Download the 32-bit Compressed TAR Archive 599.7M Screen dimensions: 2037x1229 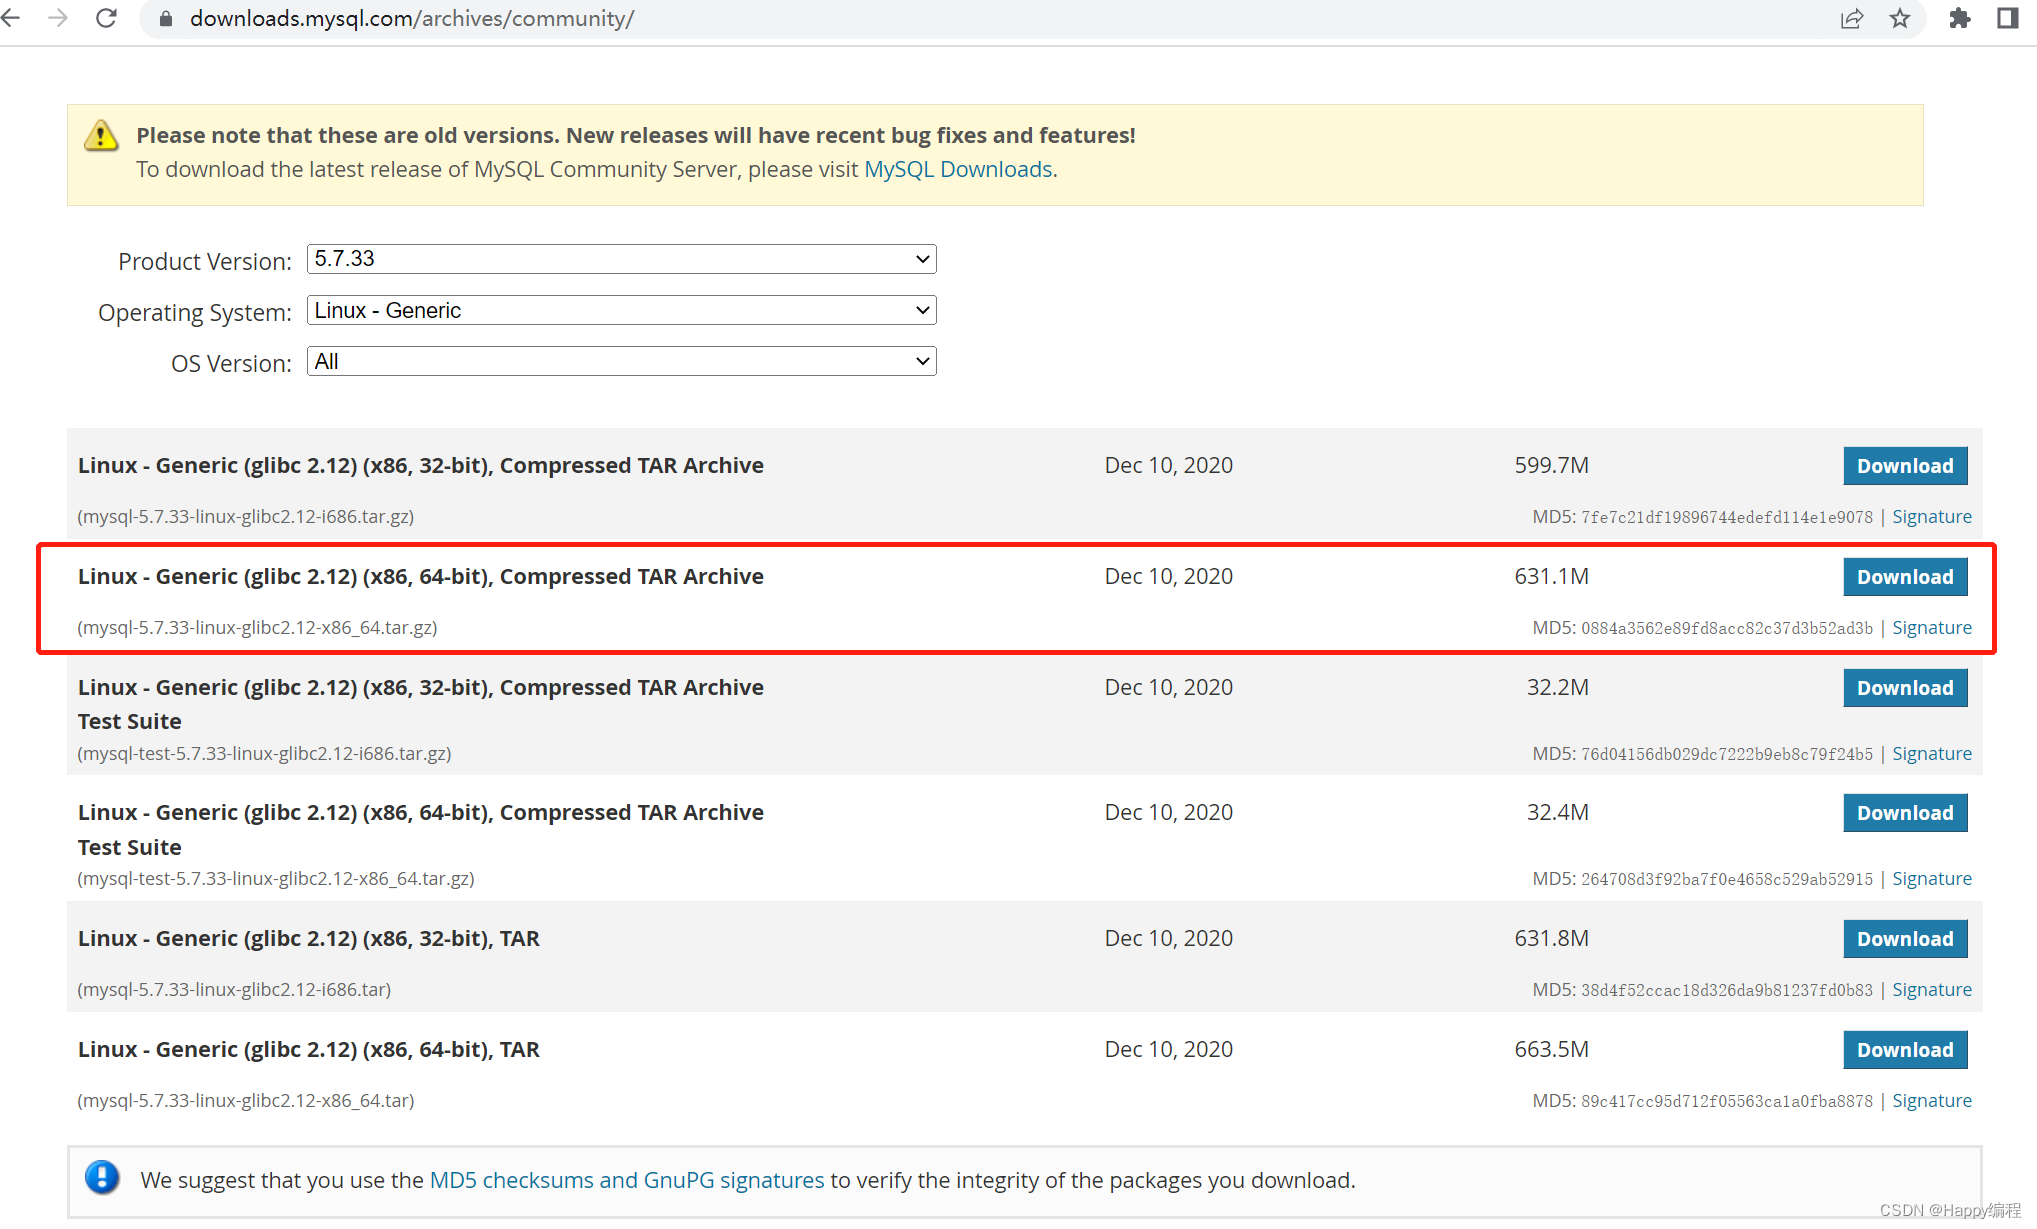pos(1904,466)
